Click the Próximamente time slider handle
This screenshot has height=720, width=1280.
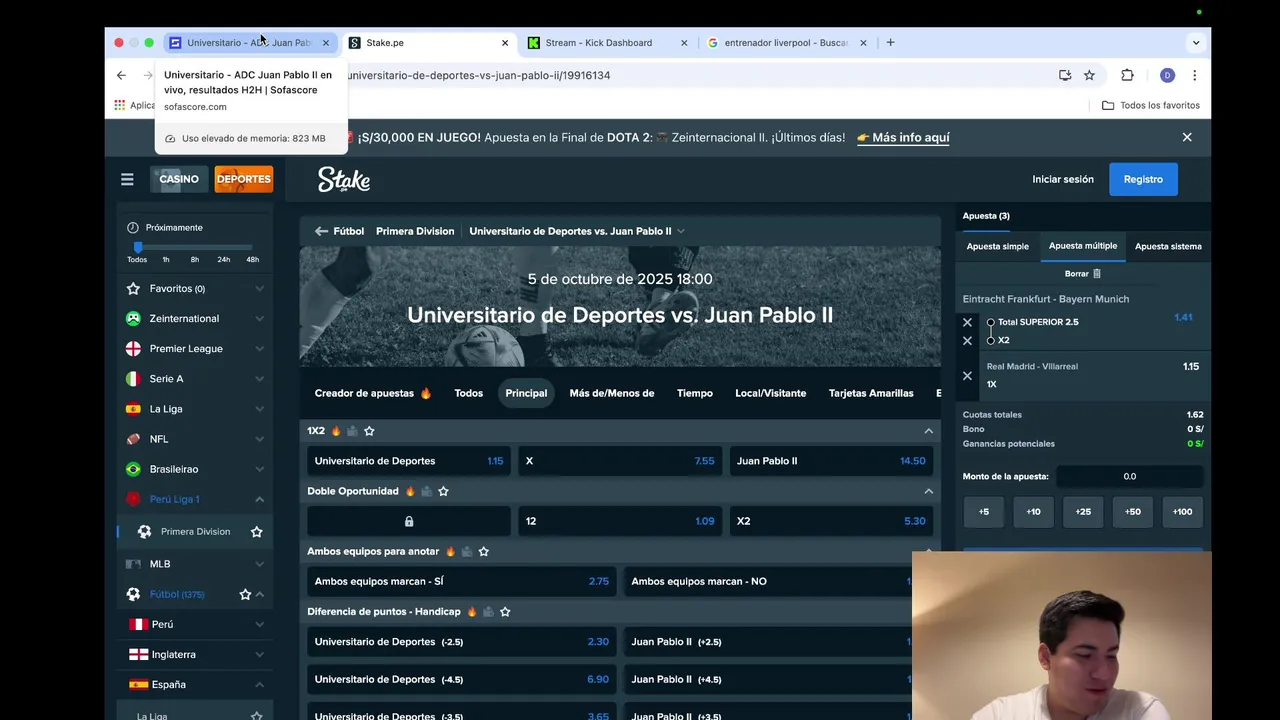138,247
